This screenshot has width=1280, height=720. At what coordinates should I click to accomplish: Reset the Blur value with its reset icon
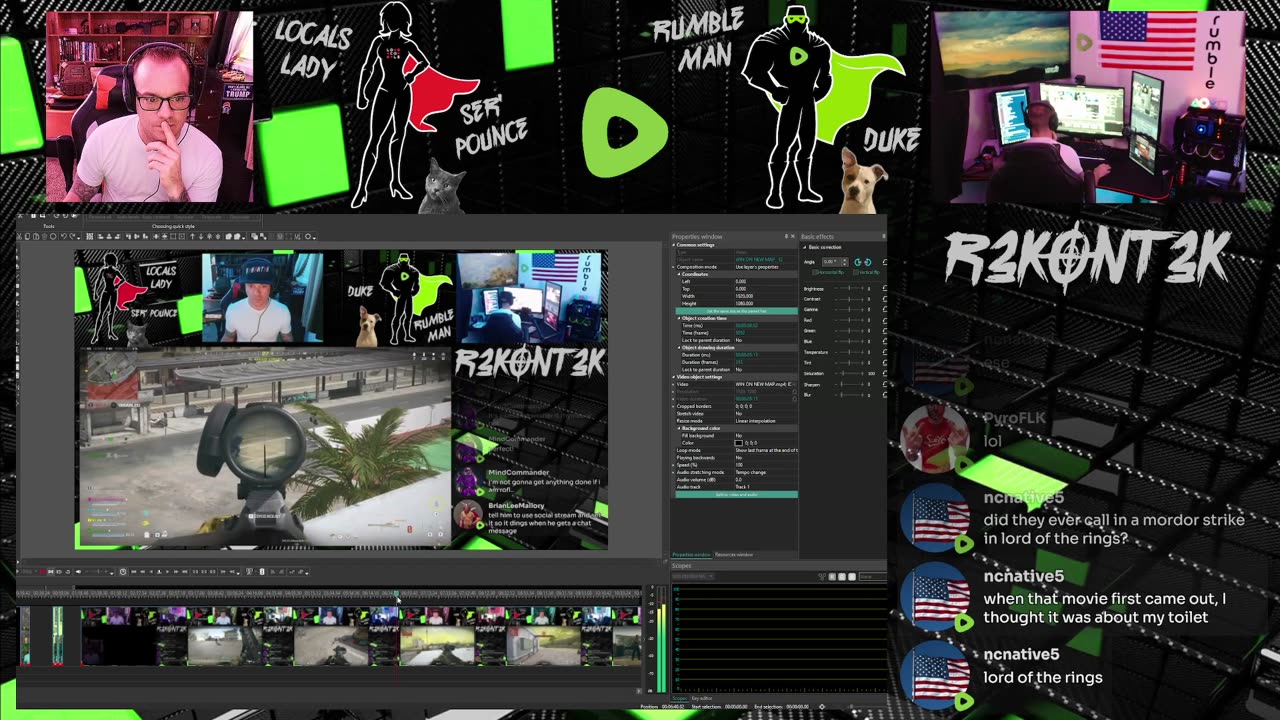[885, 395]
